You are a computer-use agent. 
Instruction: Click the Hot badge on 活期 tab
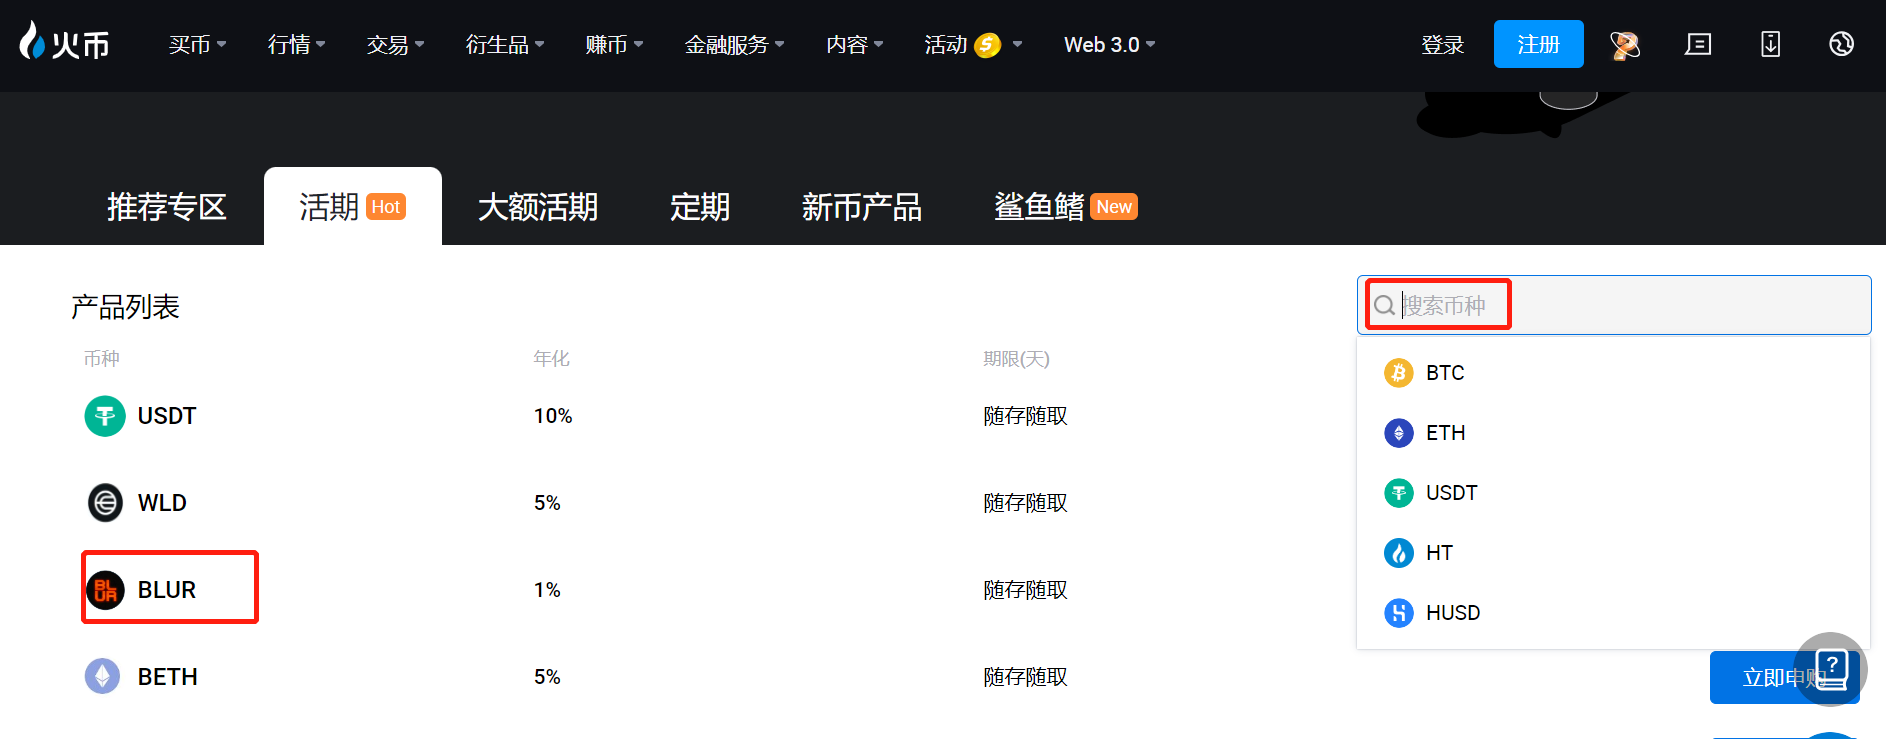(x=386, y=207)
